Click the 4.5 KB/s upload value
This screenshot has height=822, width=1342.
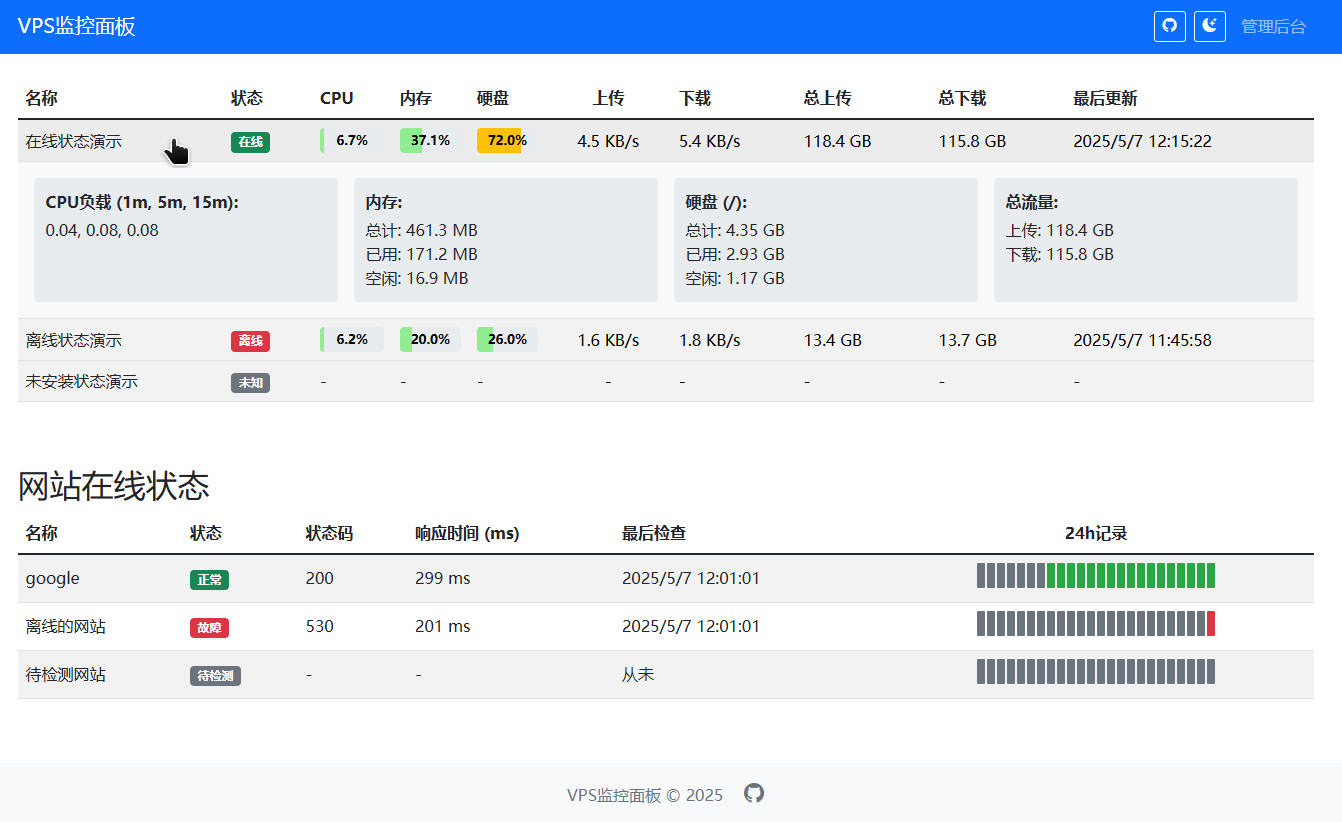608,141
